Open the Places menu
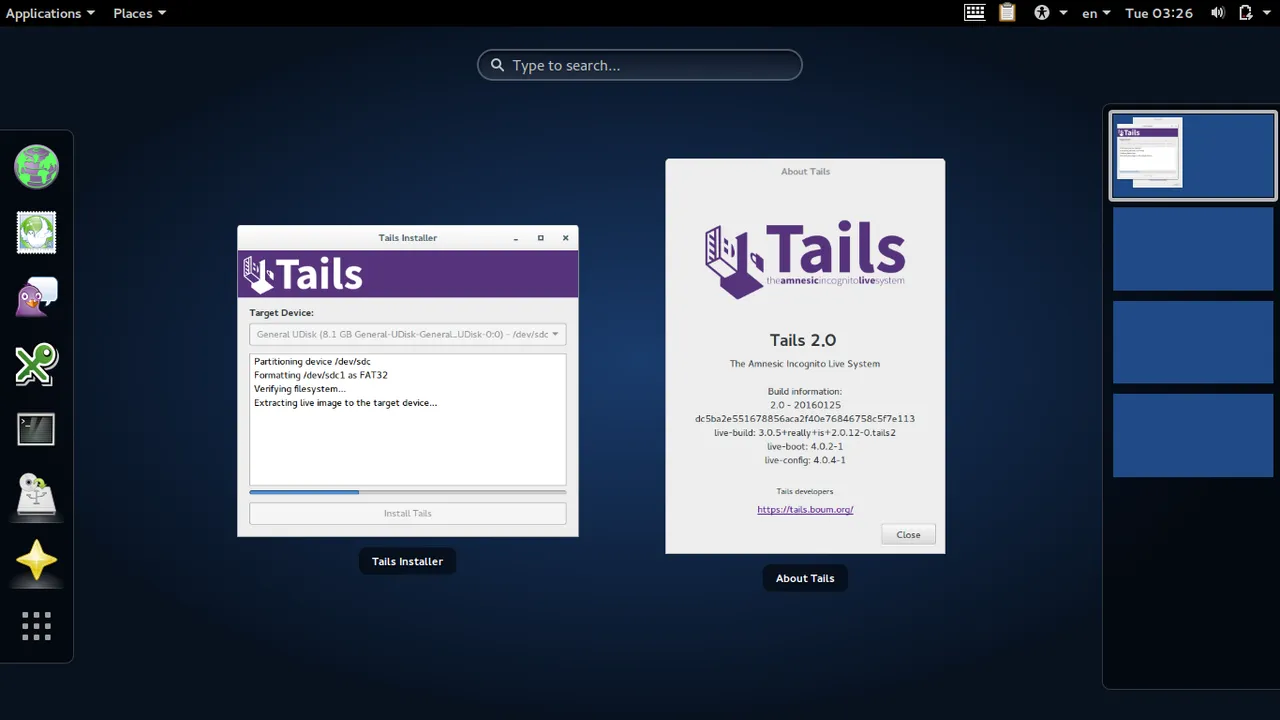 (140, 13)
